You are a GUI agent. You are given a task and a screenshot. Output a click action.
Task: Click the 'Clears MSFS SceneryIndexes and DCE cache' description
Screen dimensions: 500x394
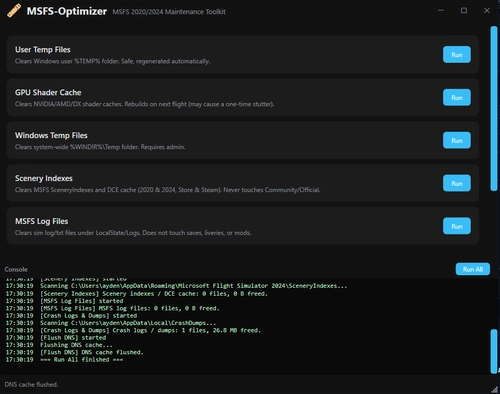click(x=167, y=190)
